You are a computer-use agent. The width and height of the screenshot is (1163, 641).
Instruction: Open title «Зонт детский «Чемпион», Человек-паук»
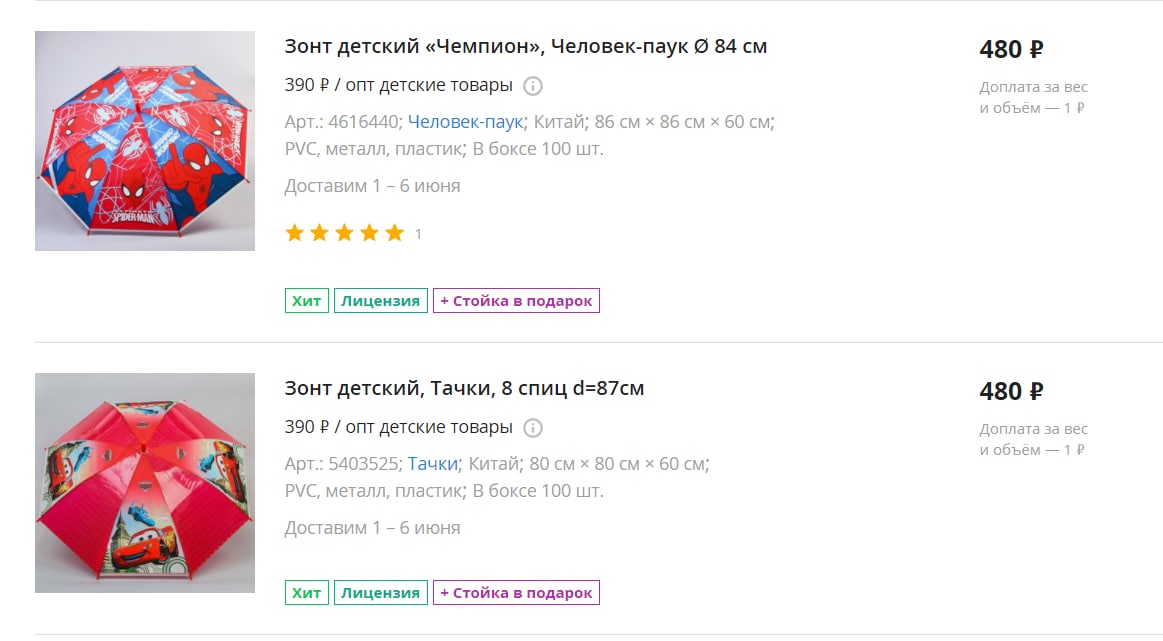(526, 46)
